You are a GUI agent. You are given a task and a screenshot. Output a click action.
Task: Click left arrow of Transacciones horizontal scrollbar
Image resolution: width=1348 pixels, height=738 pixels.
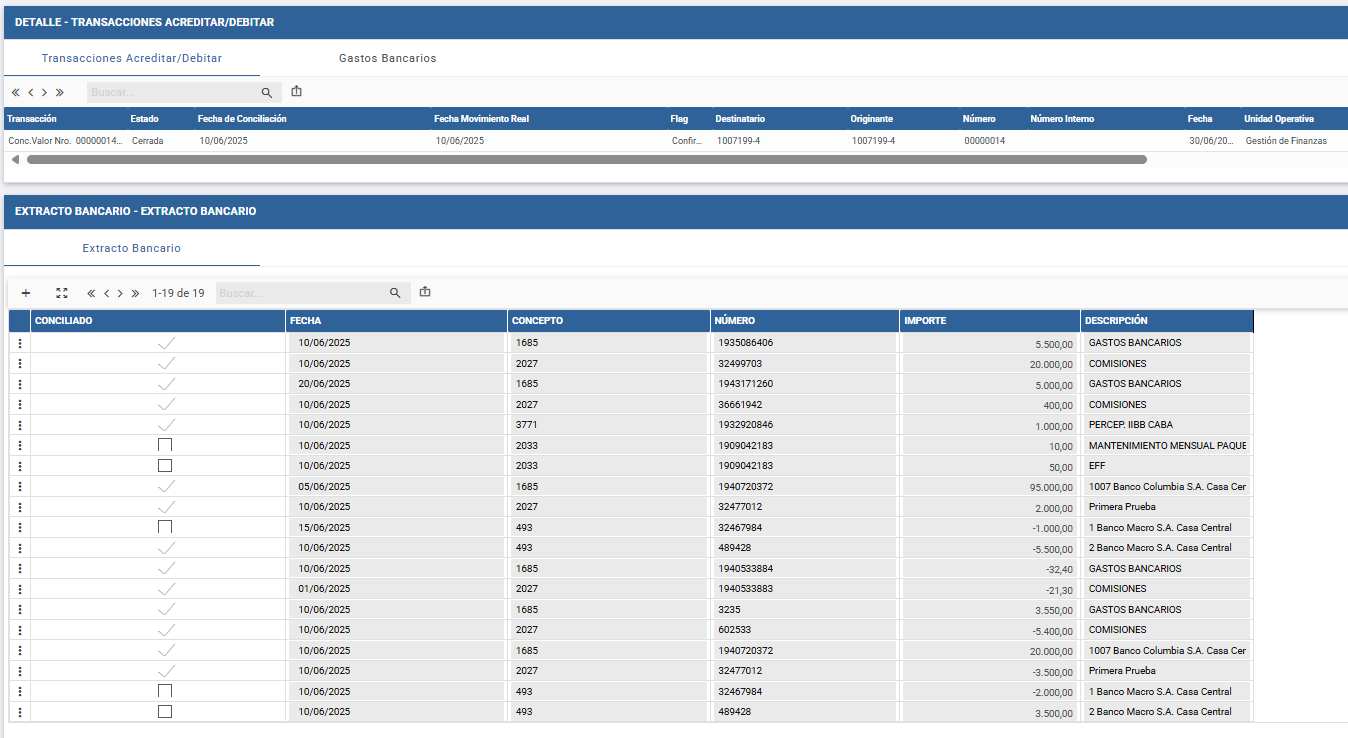[15, 159]
